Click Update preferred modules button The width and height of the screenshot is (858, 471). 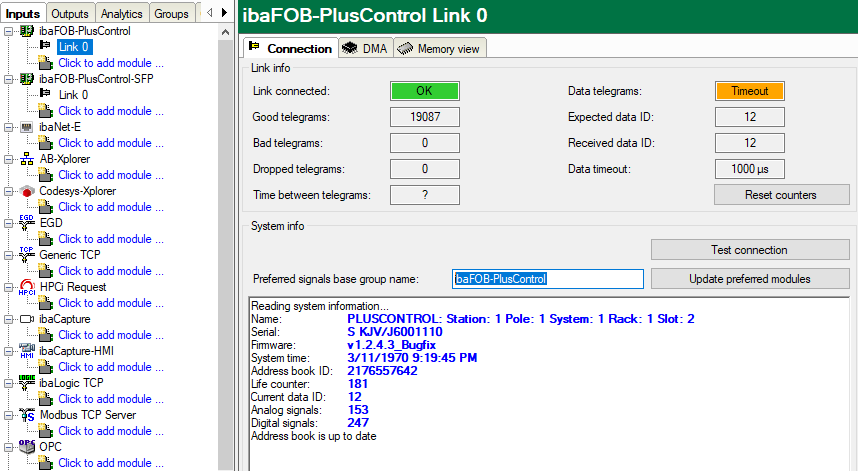point(750,279)
